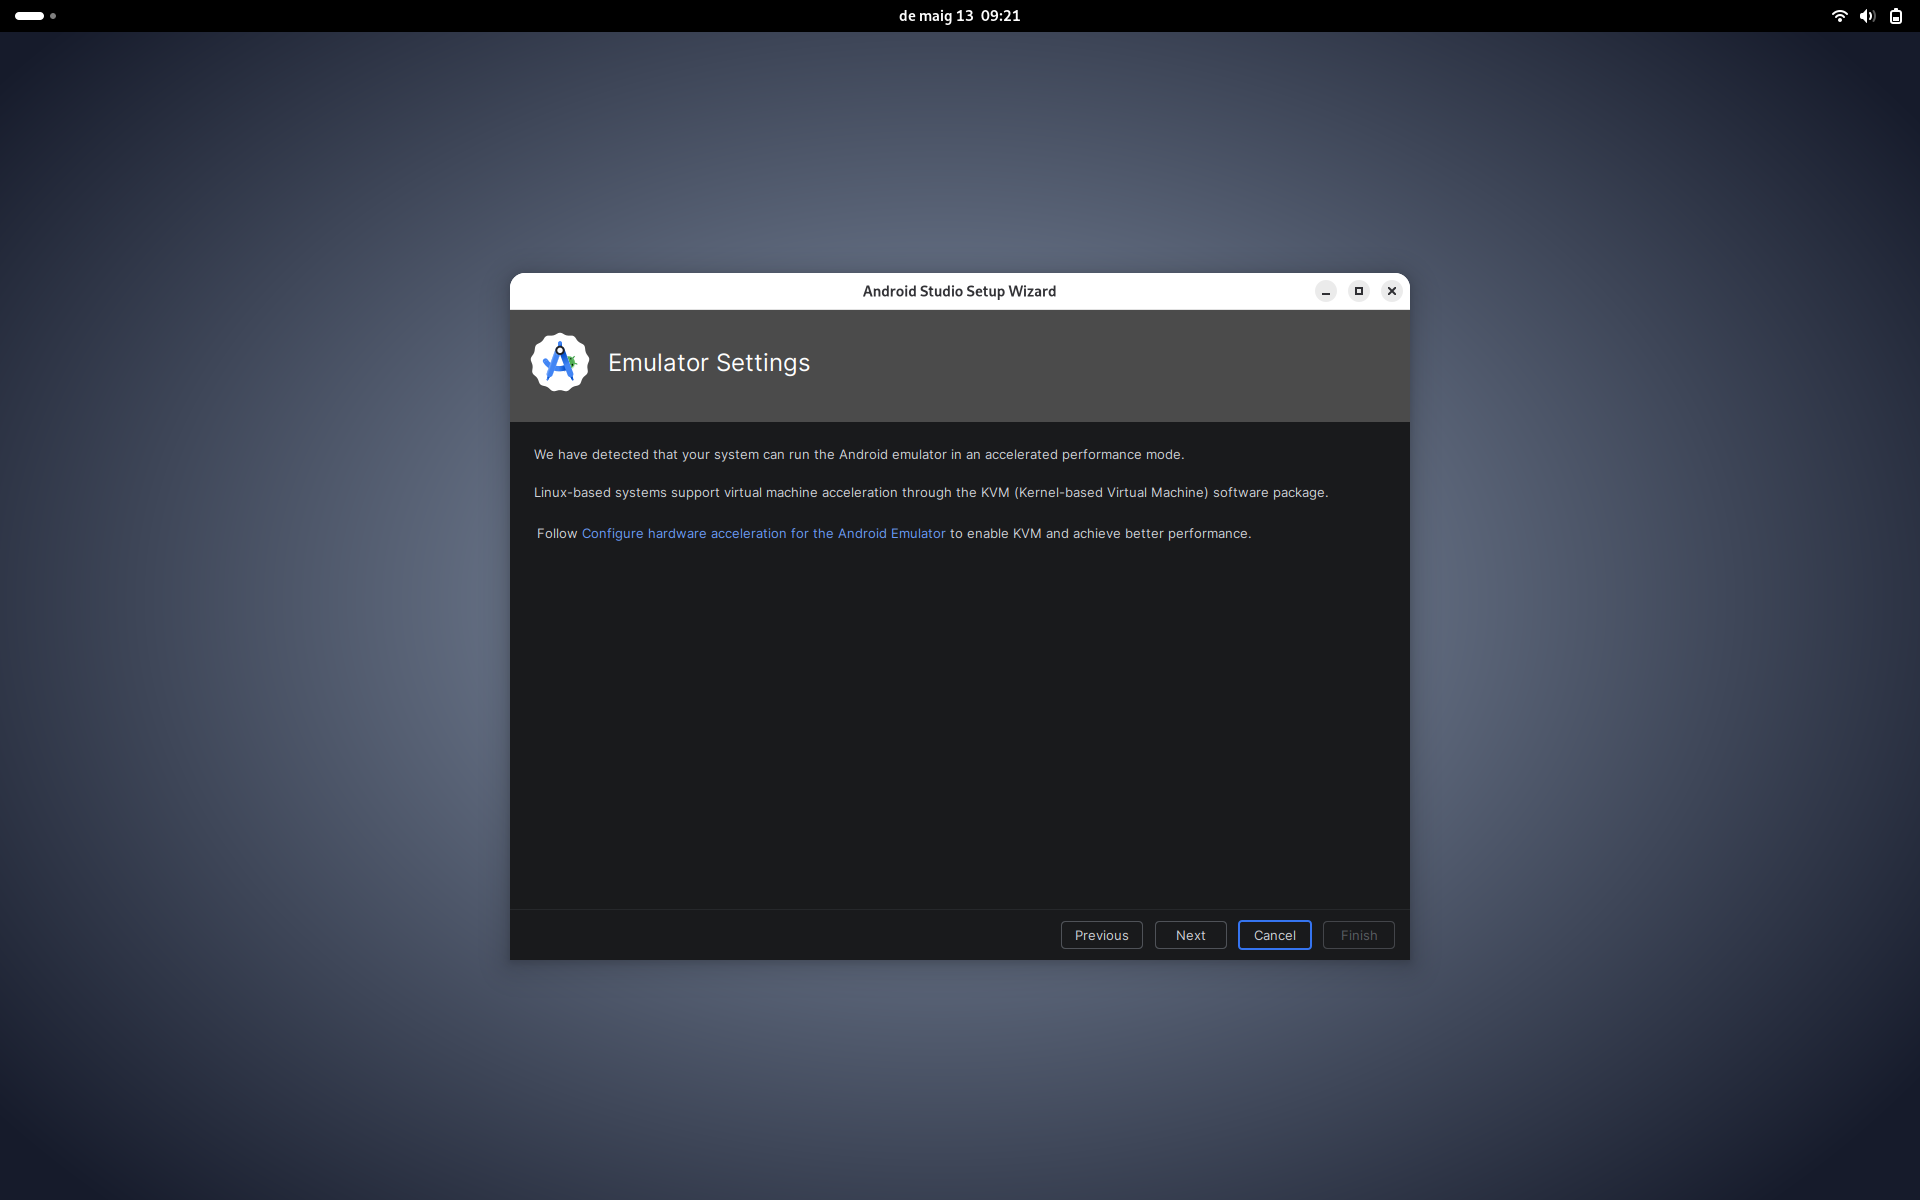The width and height of the screenshot is (1920, 1200).
Task: Close the Setup Wizard window
Action: coord(1391,291)
